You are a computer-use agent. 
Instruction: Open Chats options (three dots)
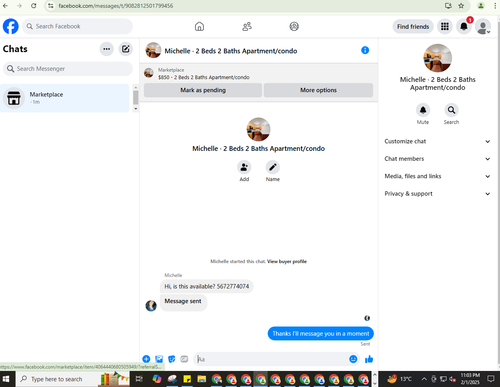[x=107, y=49]
